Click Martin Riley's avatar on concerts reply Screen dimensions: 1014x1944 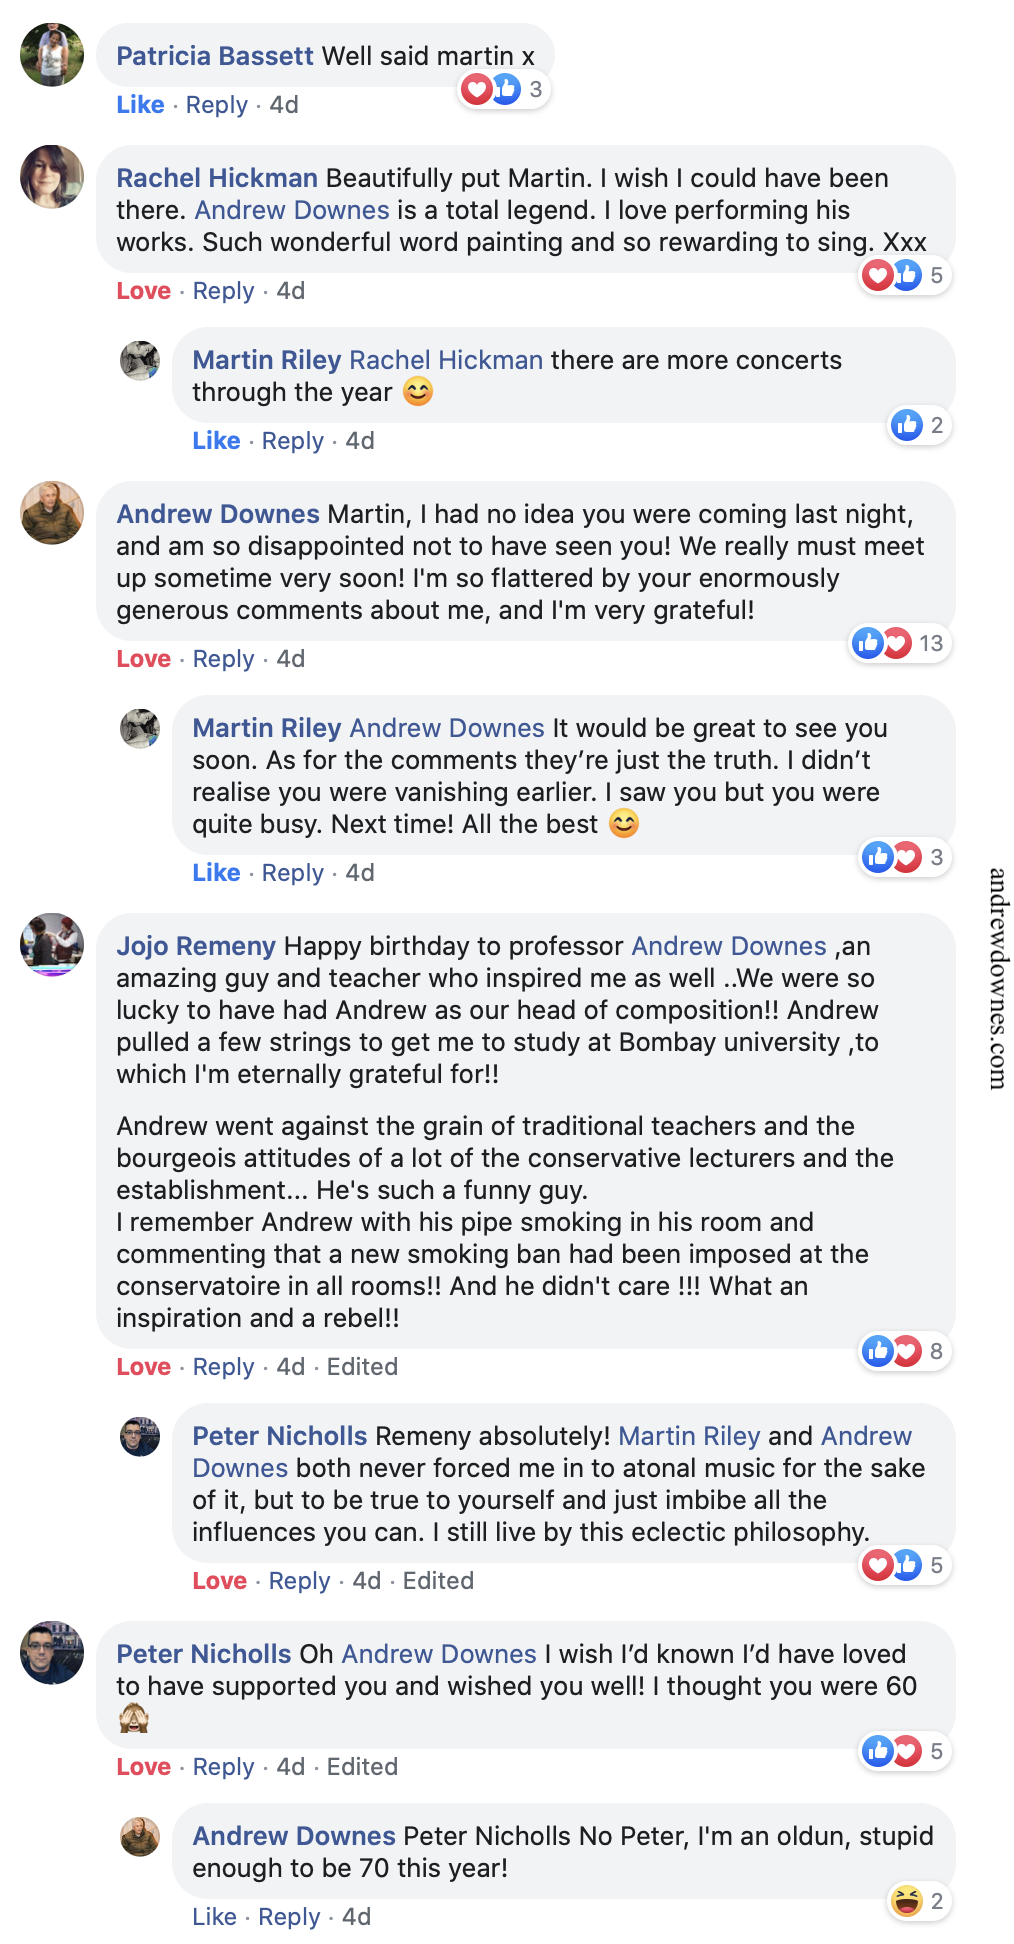click(x=140, y=361)
